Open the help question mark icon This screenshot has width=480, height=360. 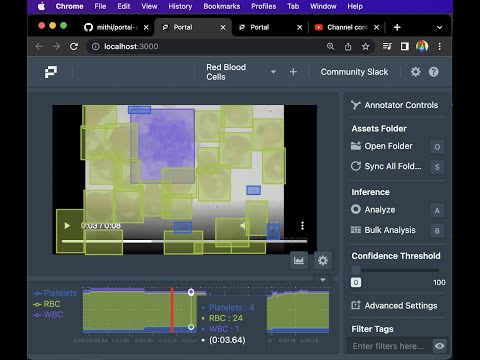point(434,72)
